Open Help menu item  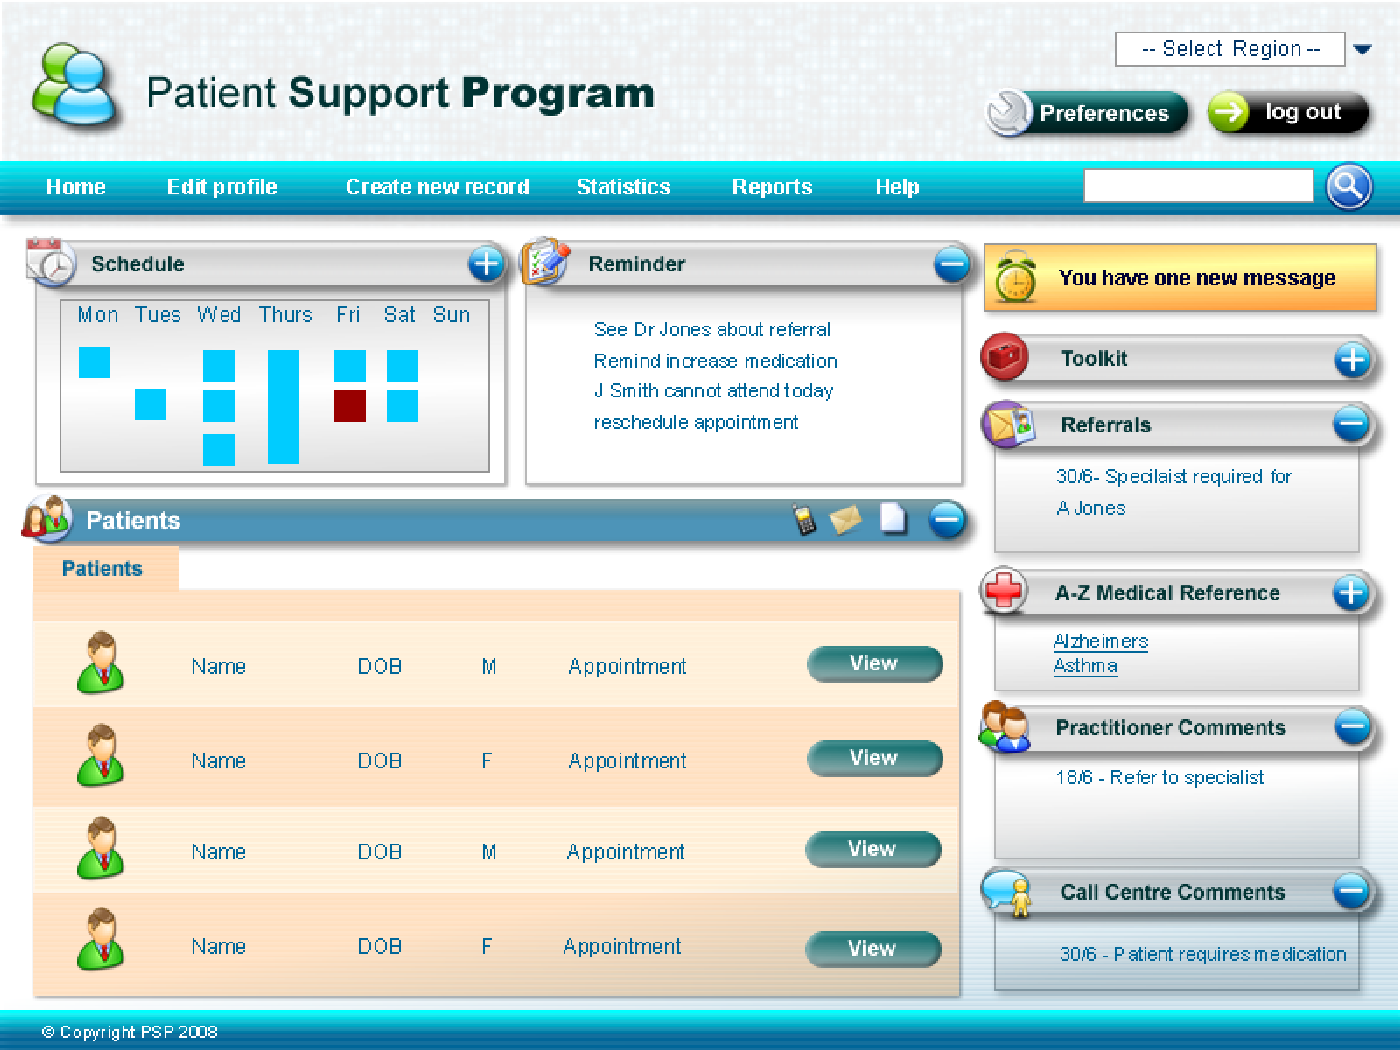[897, 187]
